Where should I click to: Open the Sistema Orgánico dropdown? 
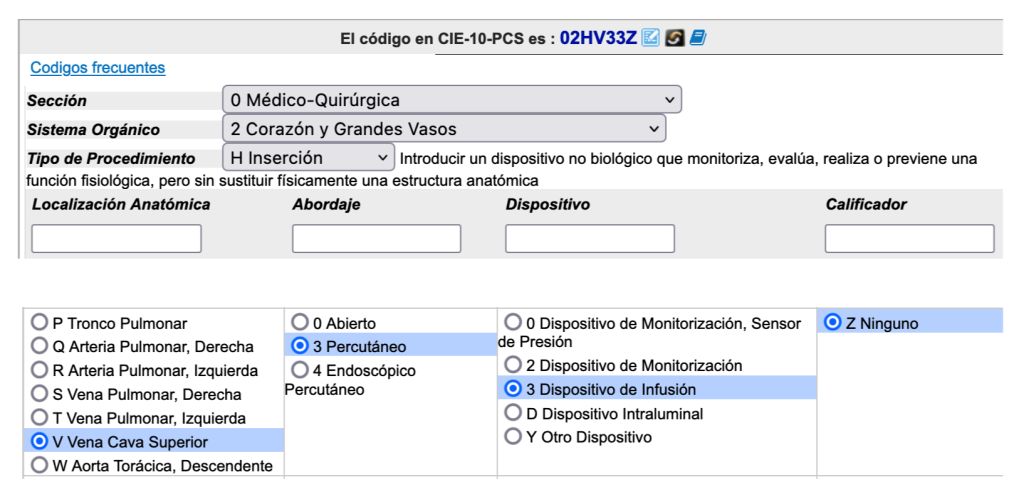(x=443, y=129)
